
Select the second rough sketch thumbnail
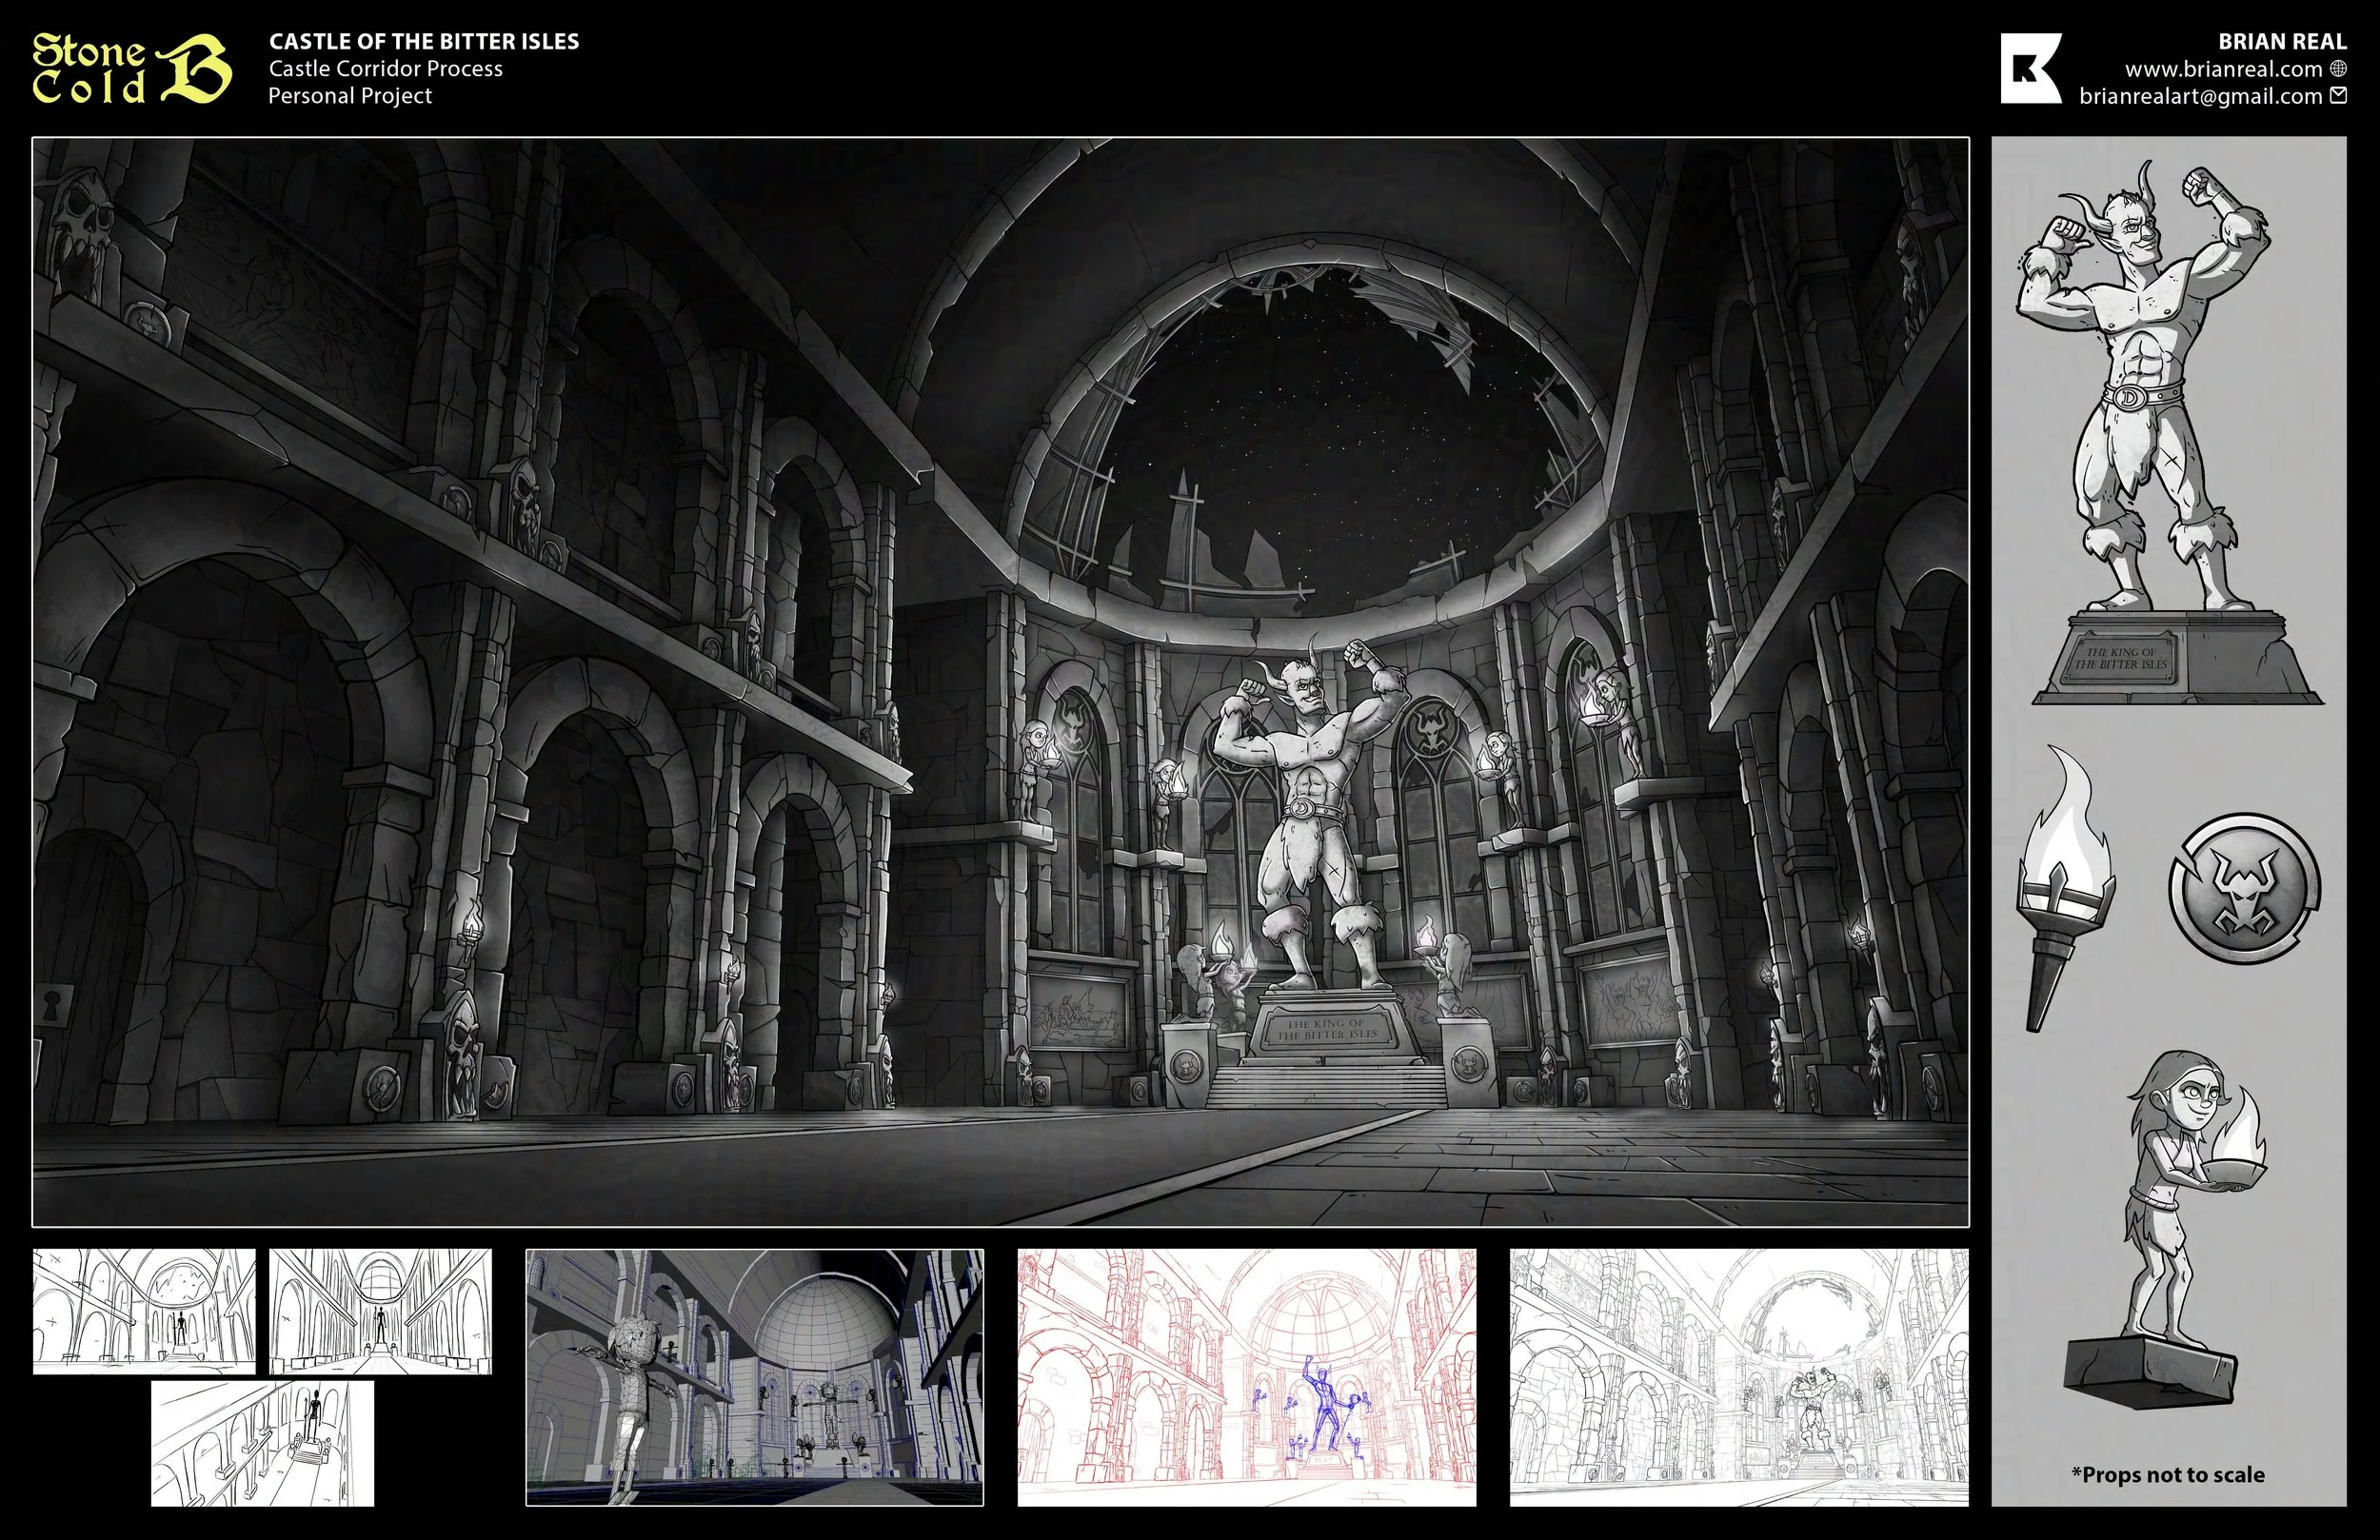pyautogui.click(x=380, y=1311)
